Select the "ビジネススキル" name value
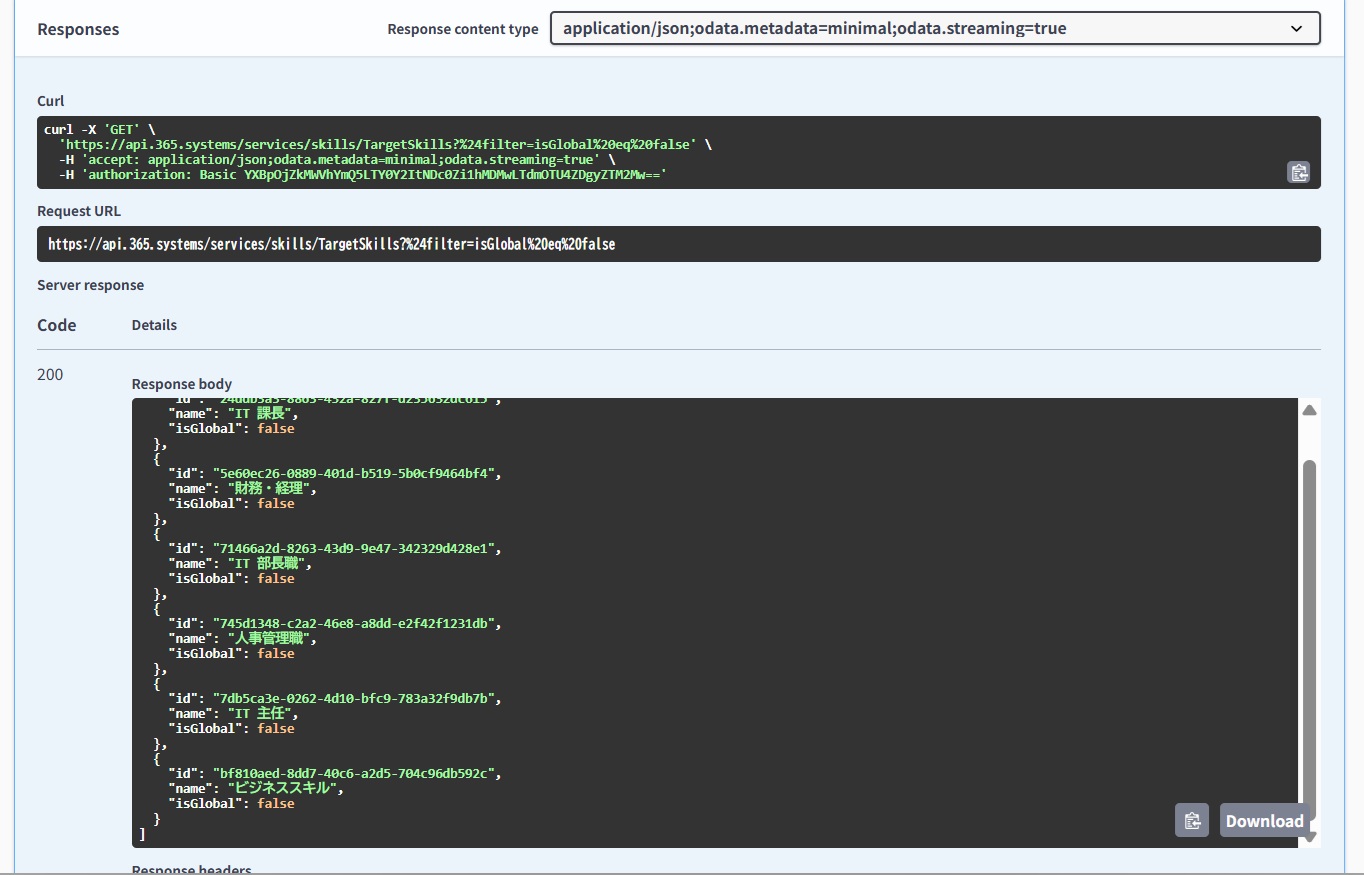Image resolution: width=1364 pixels, height=875 pixels. tap(284, 788)
